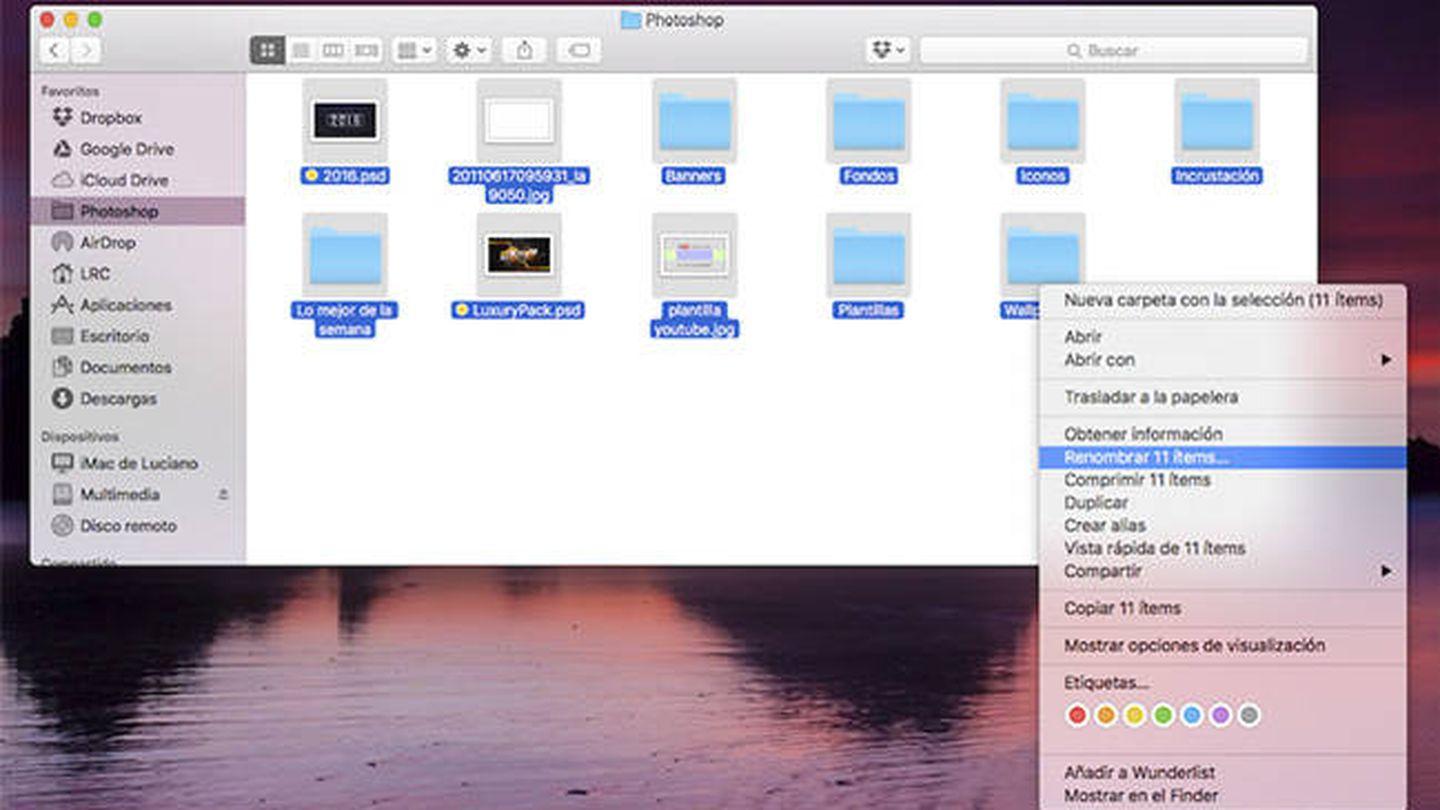The width and height of the screenshot is (1440, 810).
Task: Click the Buscar search field
Action: pyautogui.click(x=1113, y=50)
